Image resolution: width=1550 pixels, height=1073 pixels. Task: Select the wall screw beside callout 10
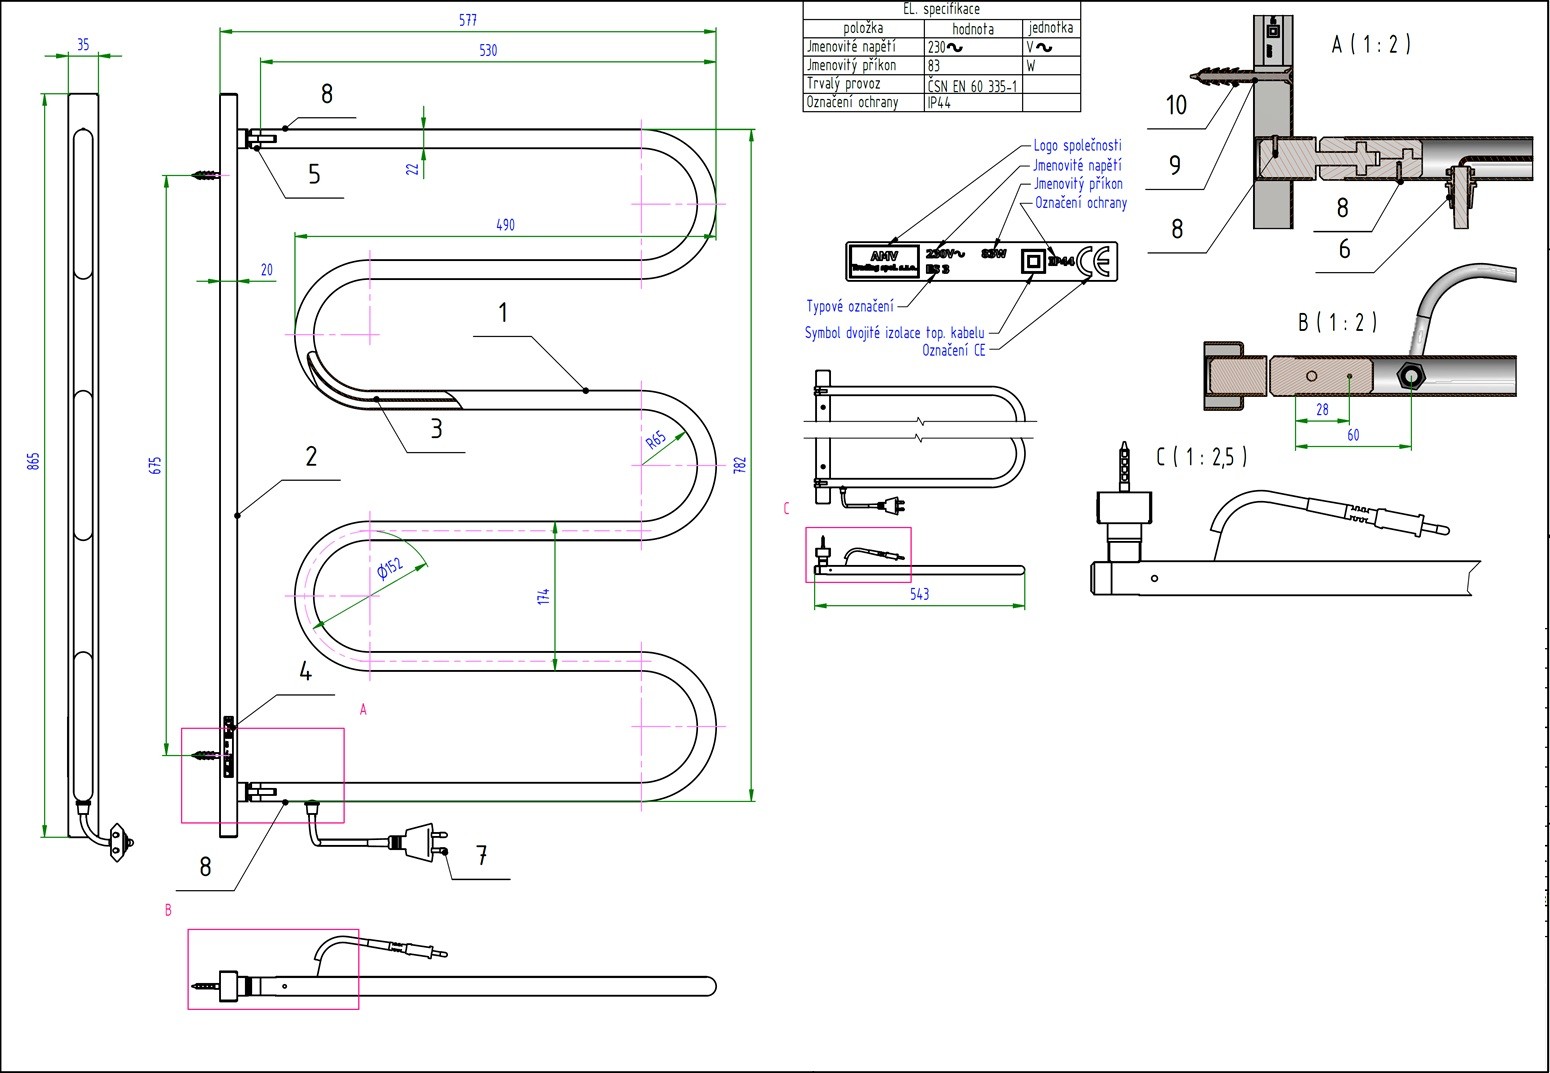click(1219, 76)
